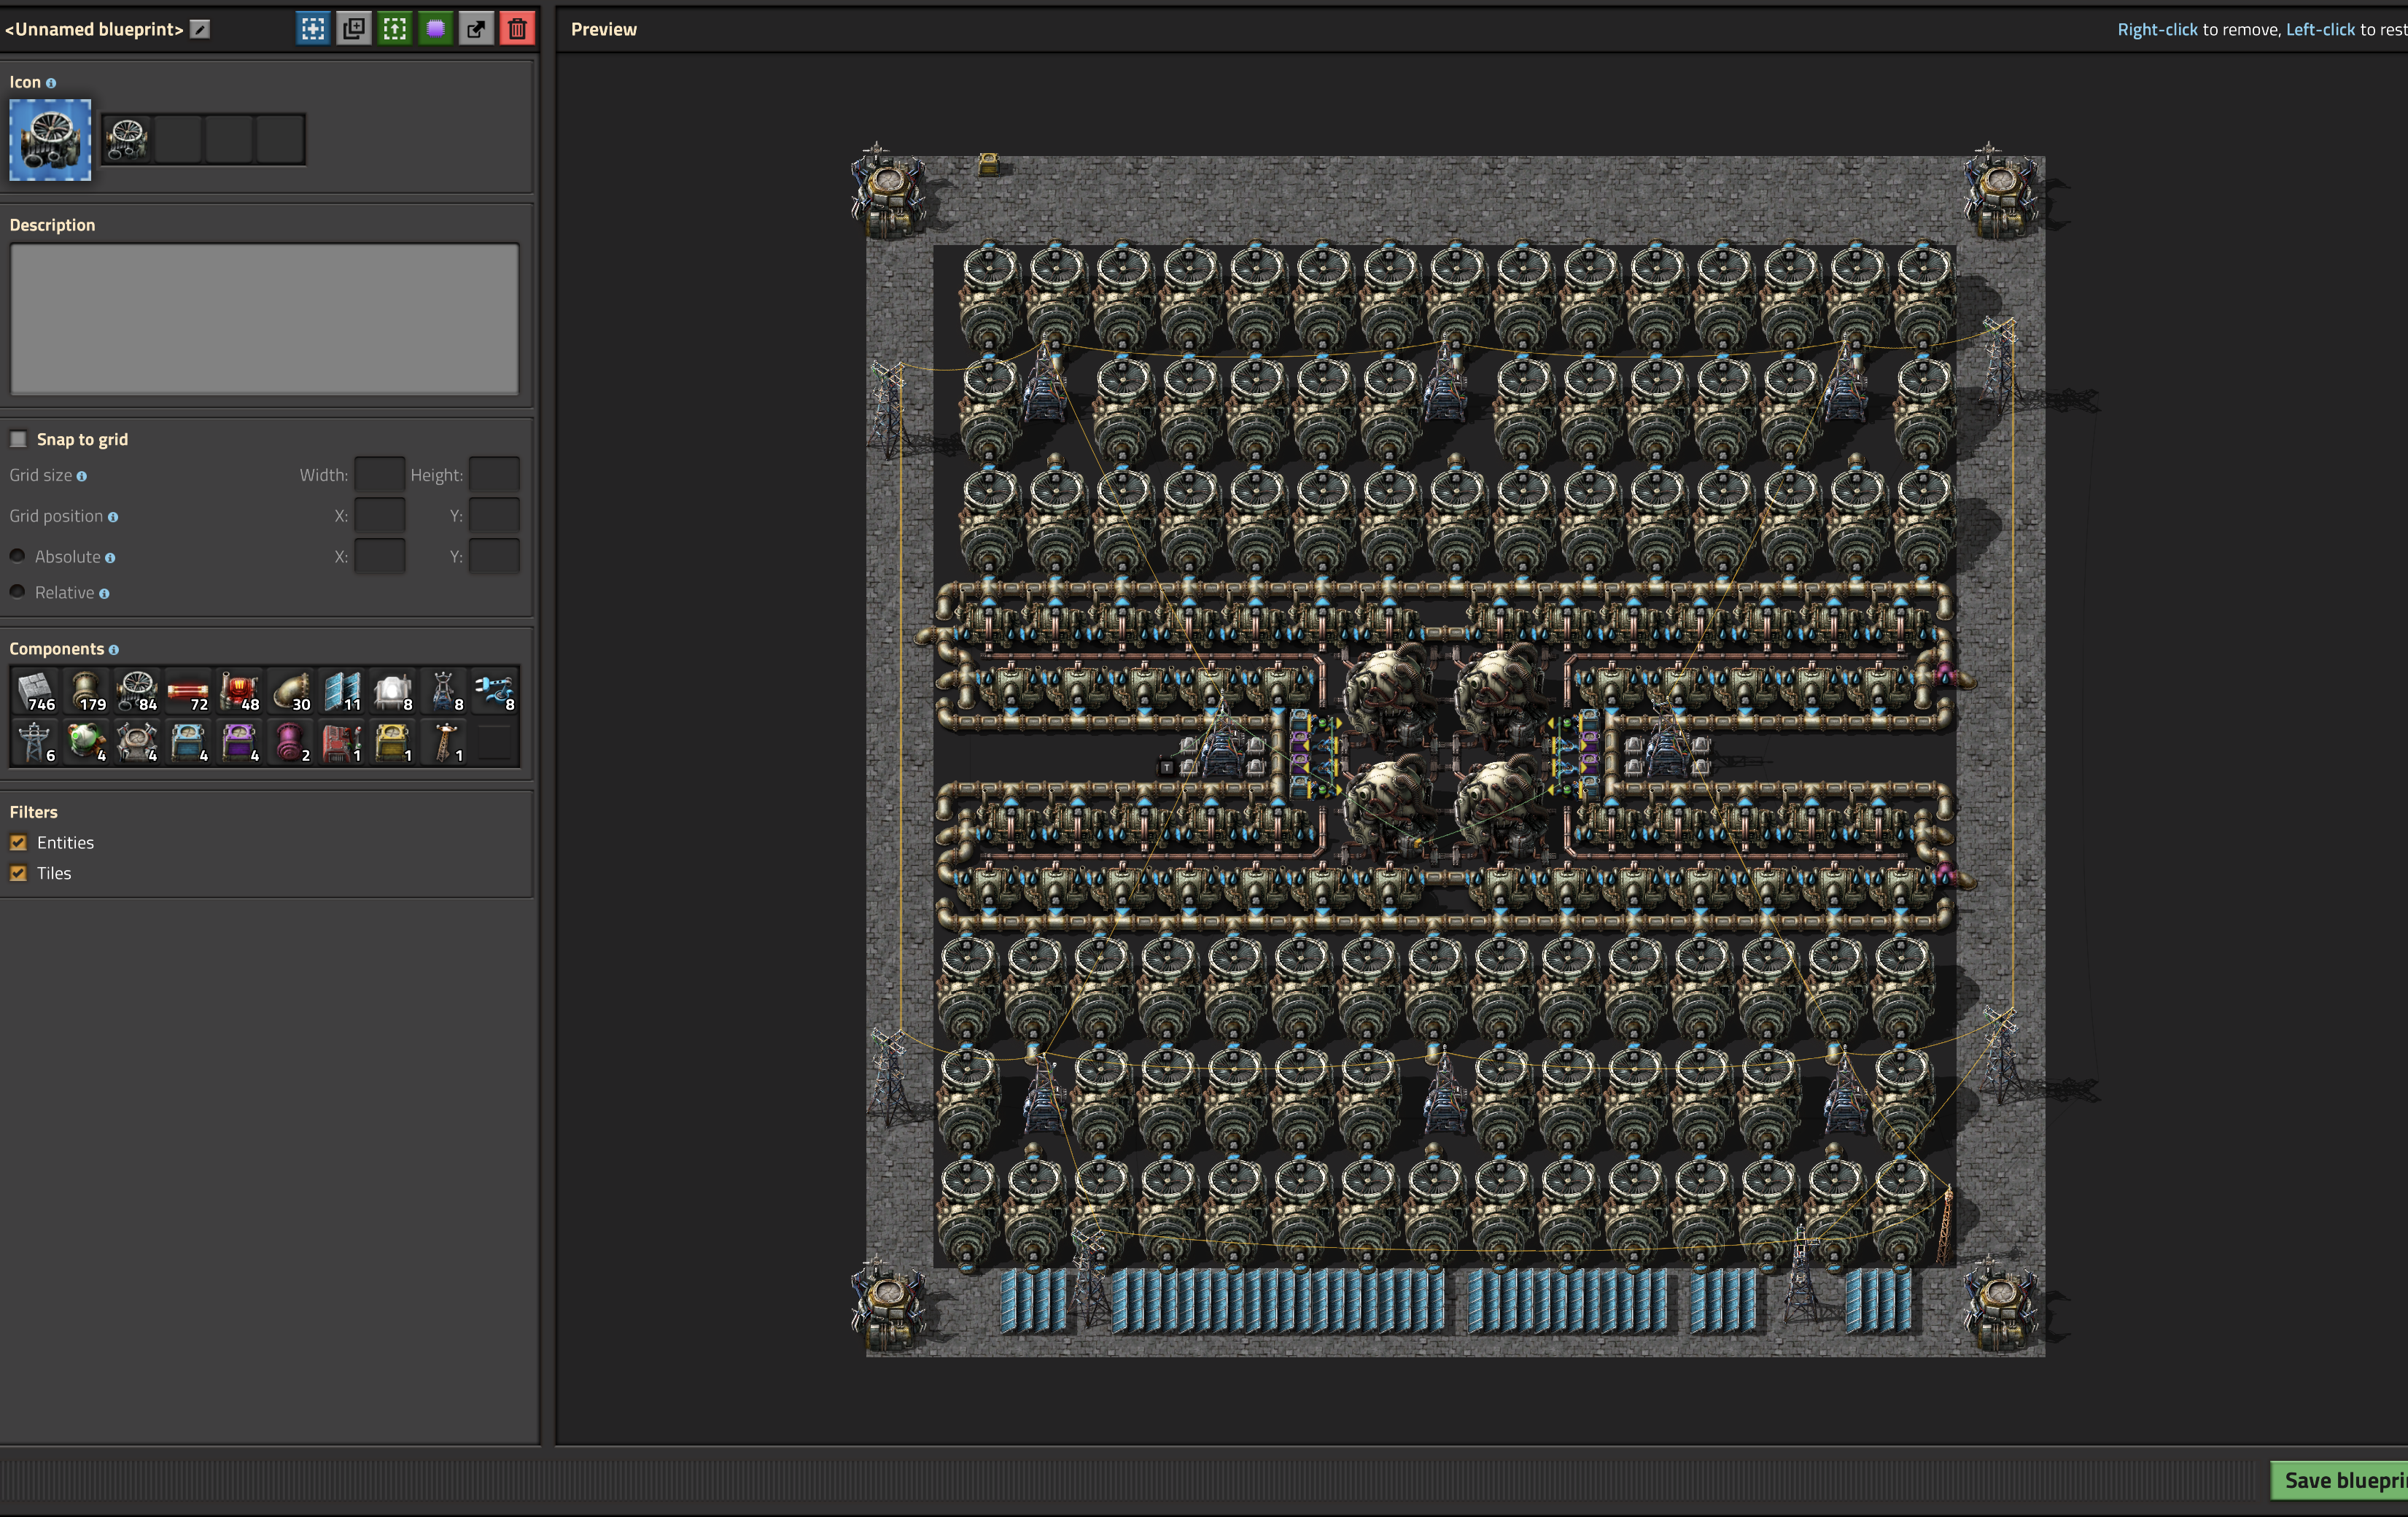This screenshot has width=2408, height=1517.
Task: Click the 'Right-click to remove' hint text
Action: [x=2198, y=30]
